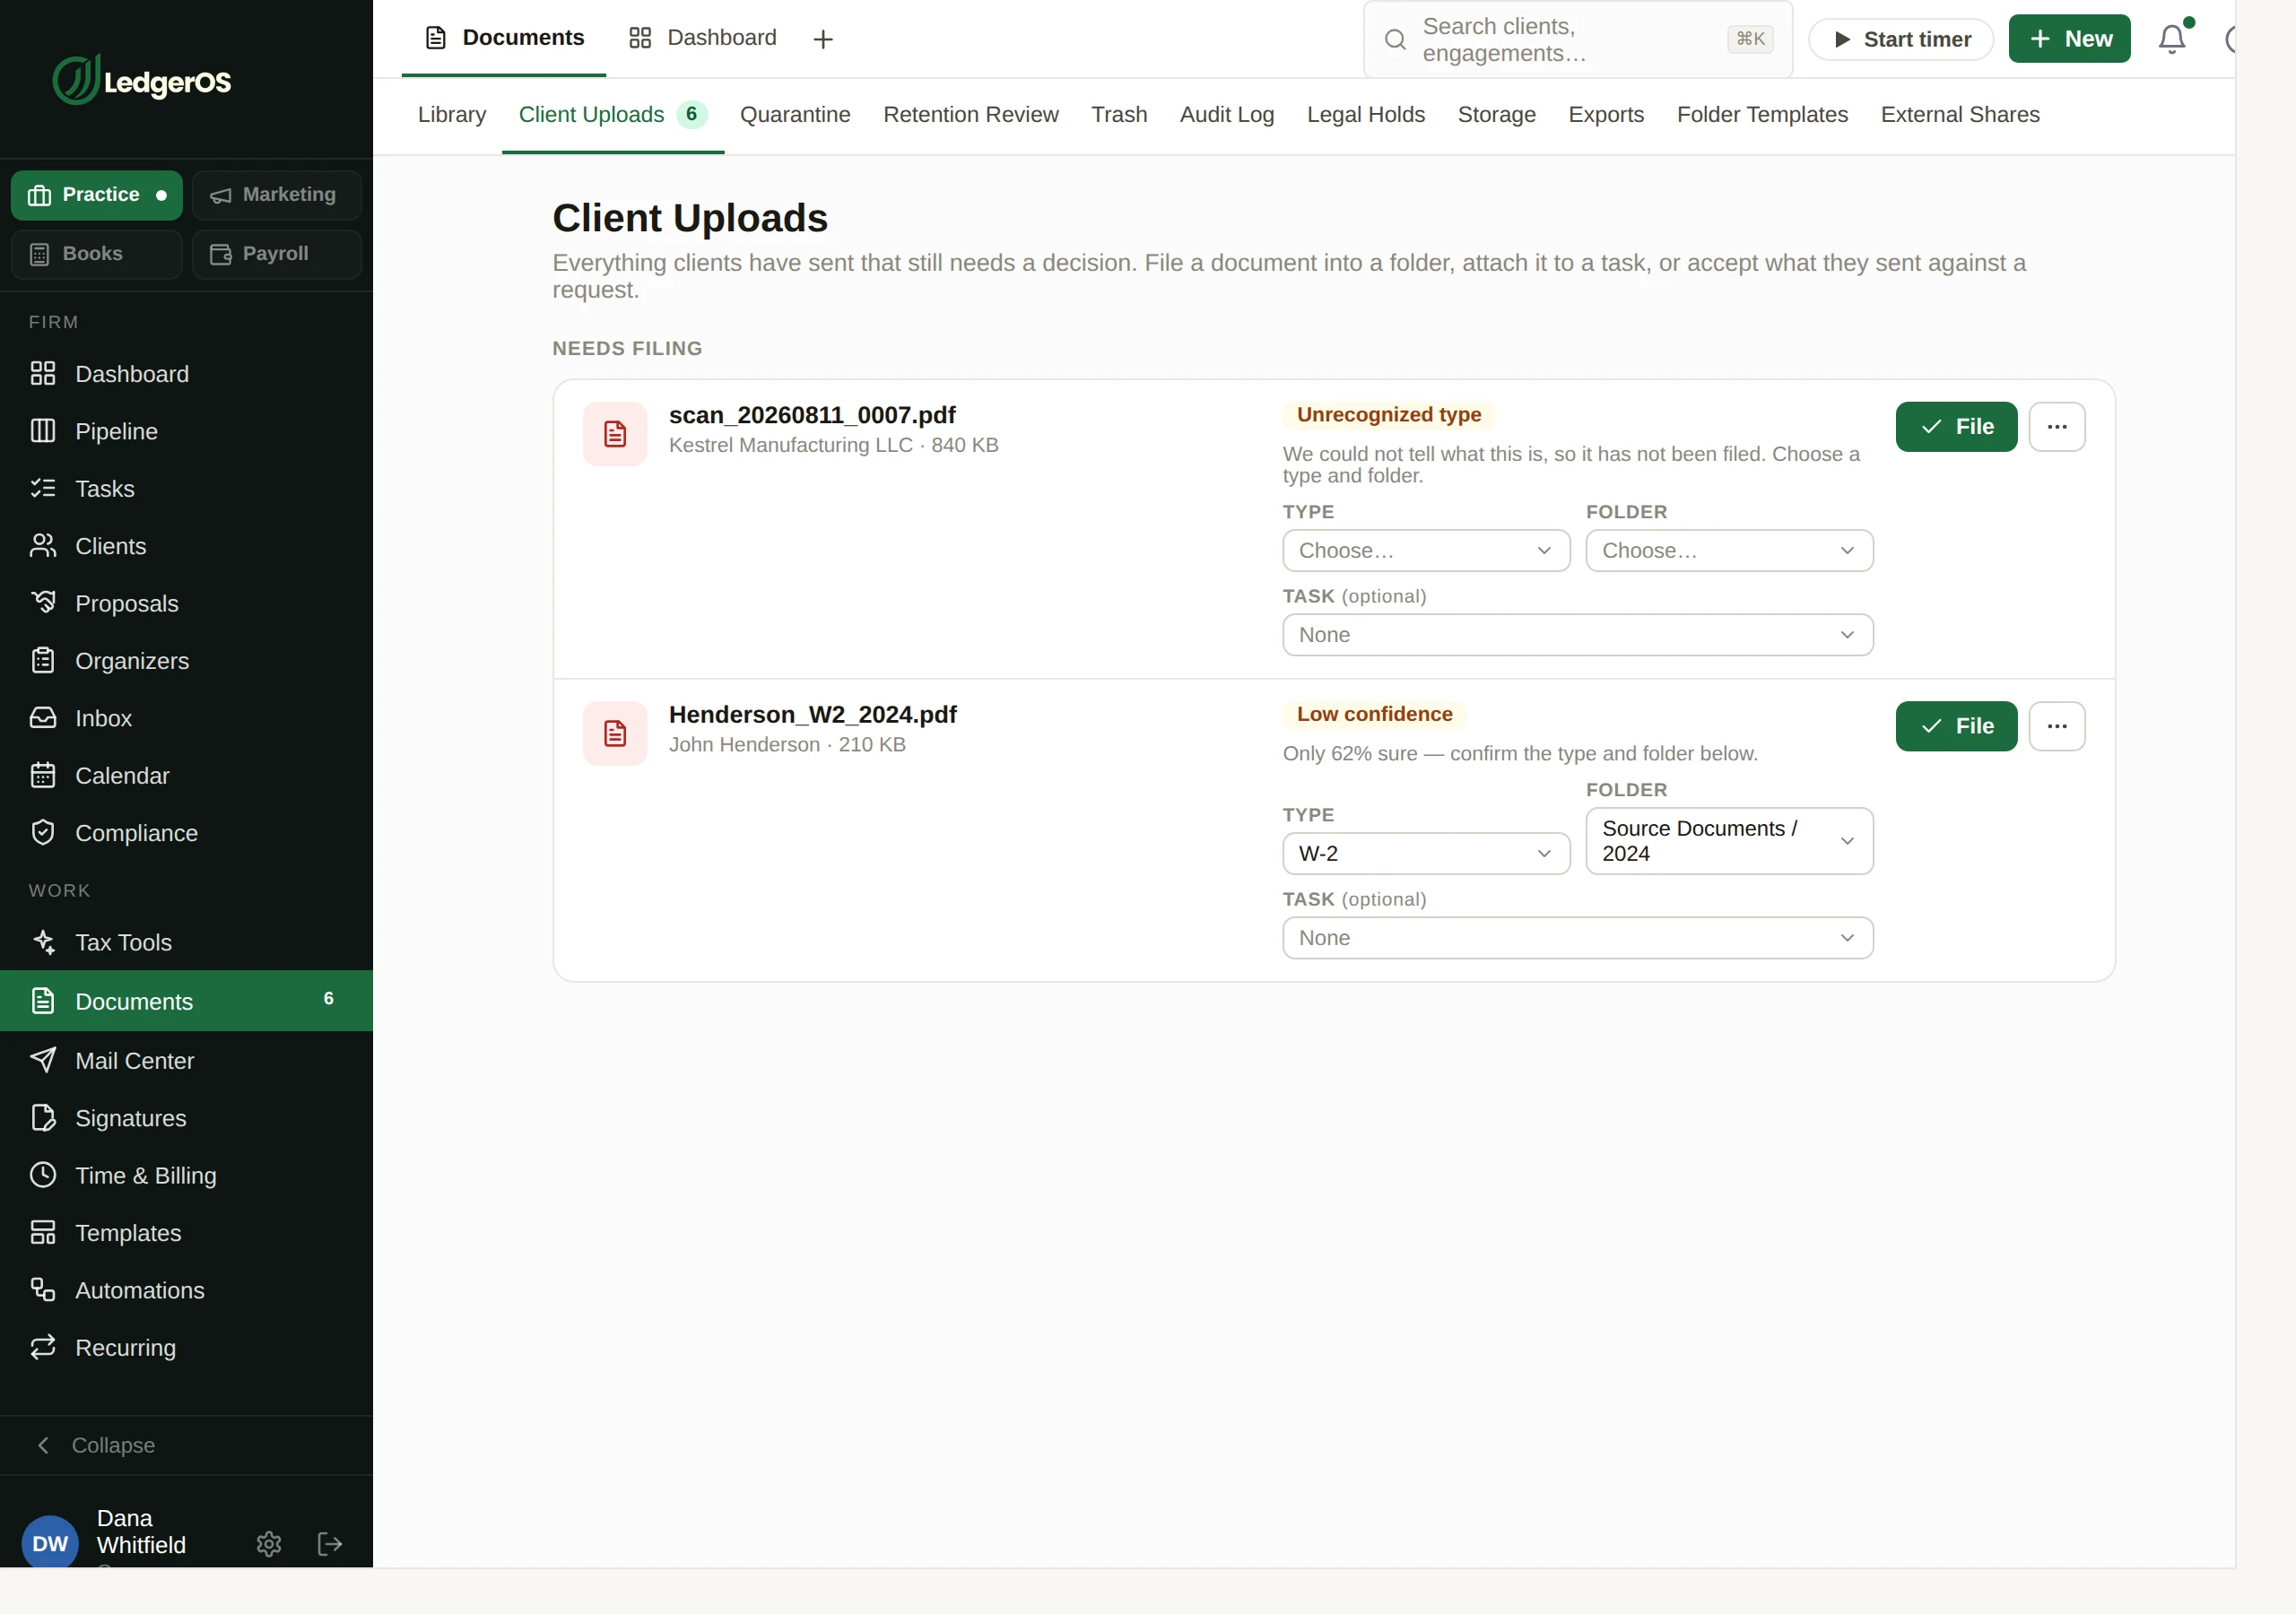Open settings gear next to Dana Whitfield

coord(268,1544)
